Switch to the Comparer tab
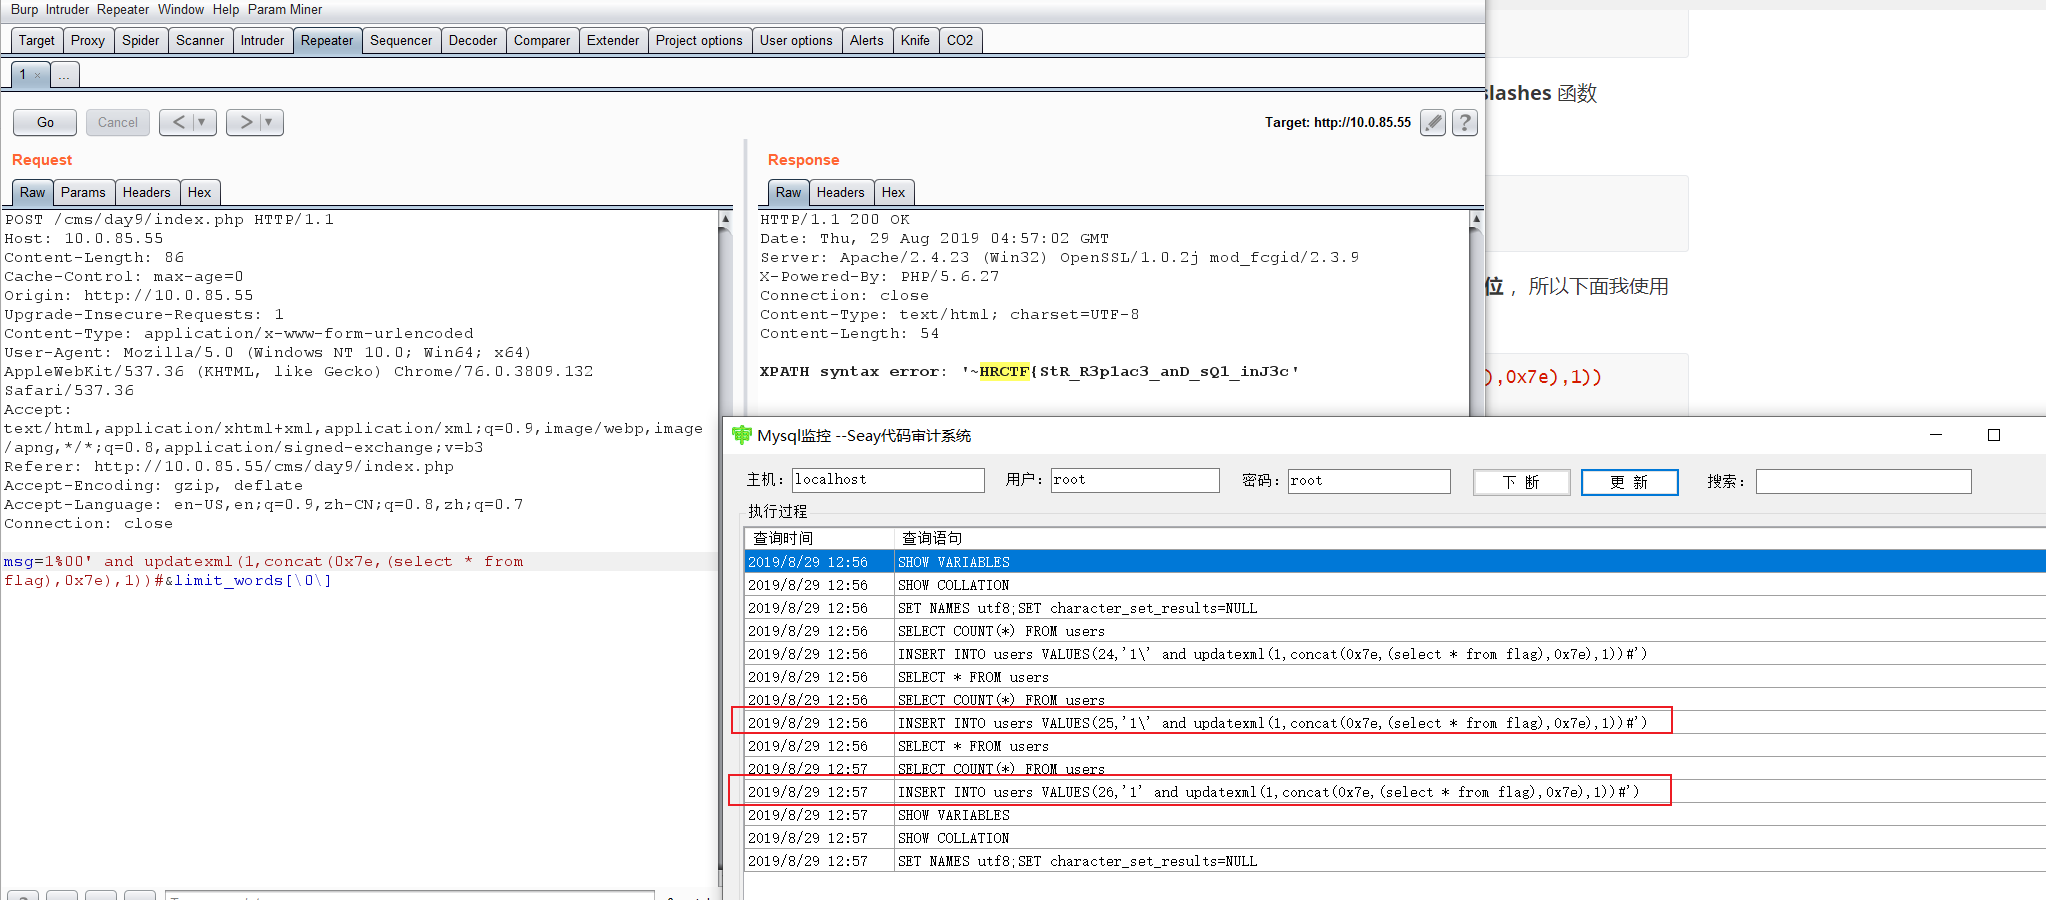Image resolution: width=2046 pixels, height=900 pixels. [x=542, y=40]
